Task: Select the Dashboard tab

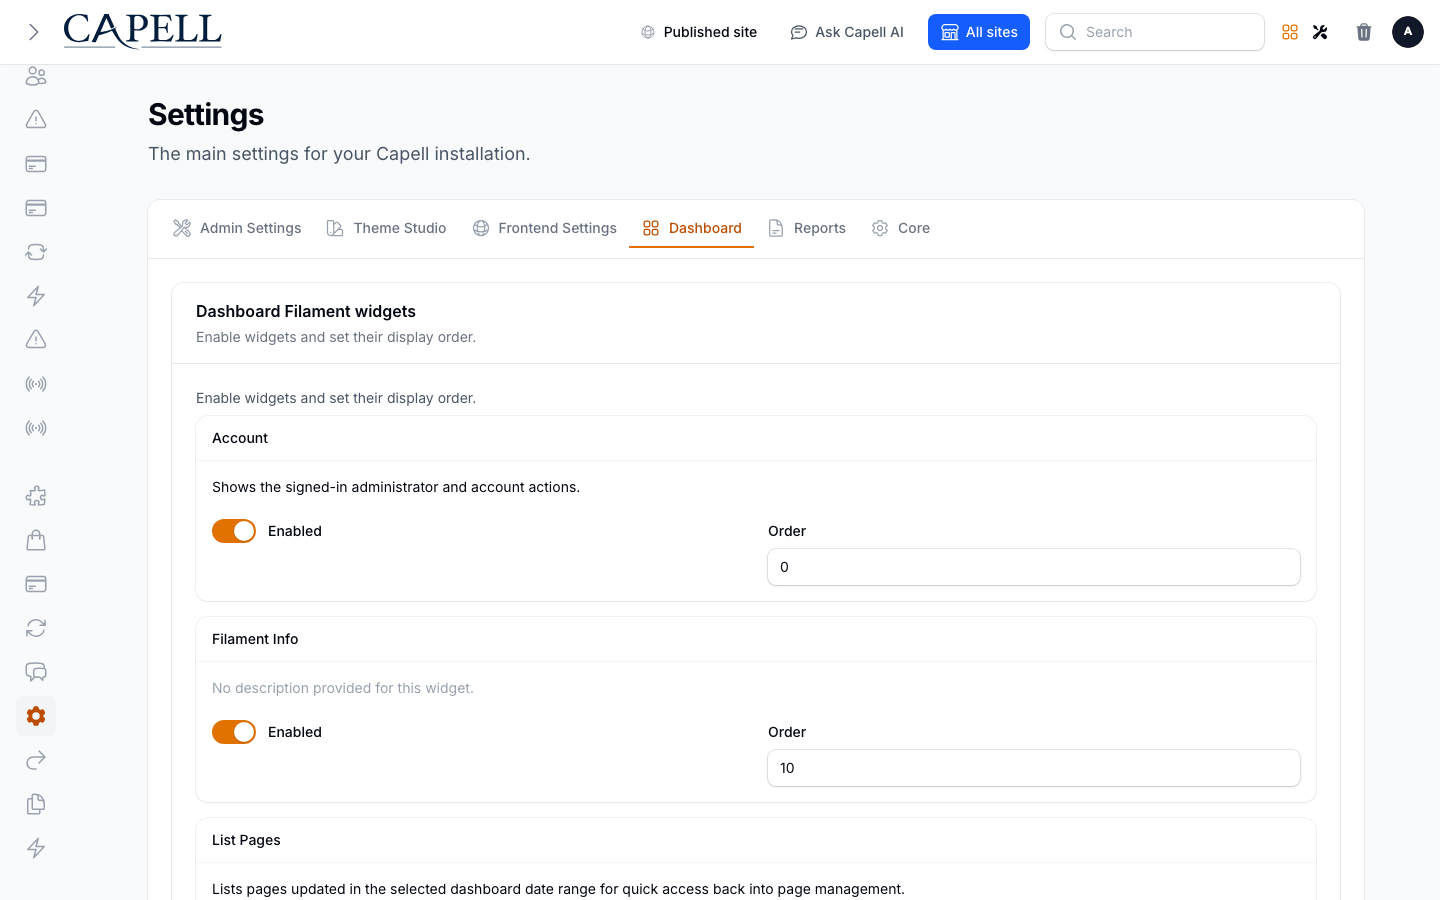Action: (x=692, y=228)
